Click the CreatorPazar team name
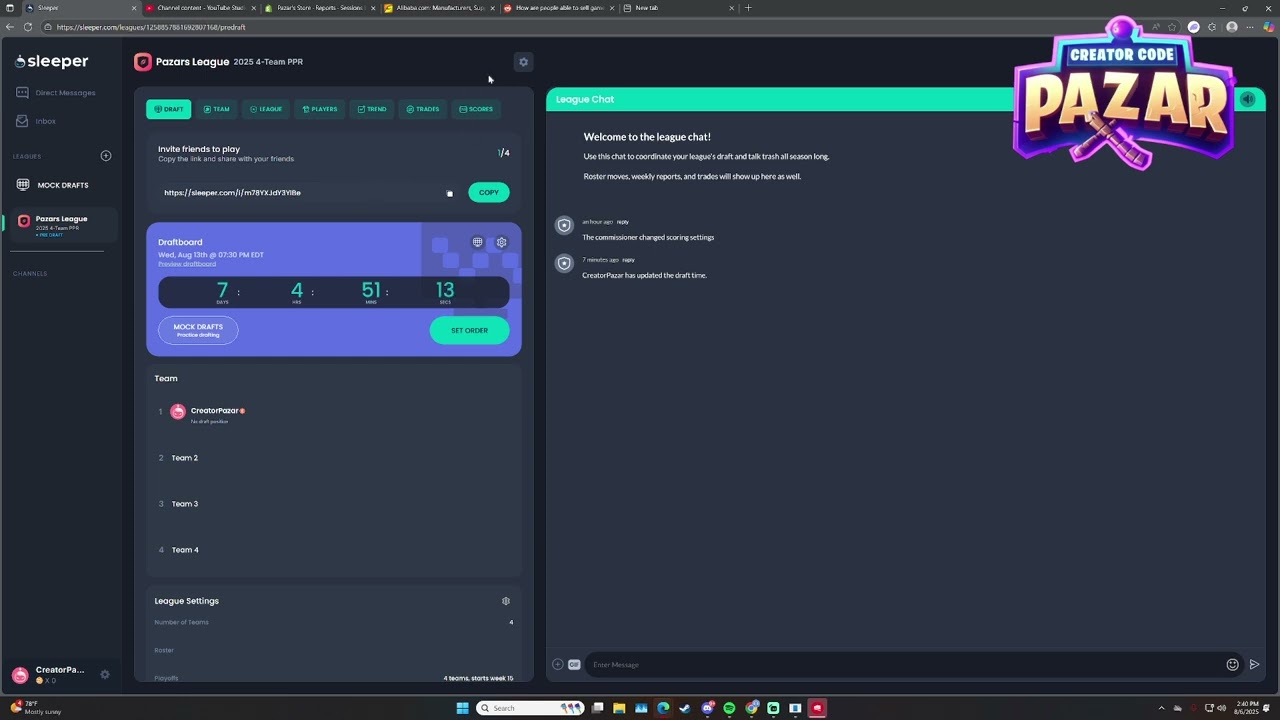 click(215, 411)
